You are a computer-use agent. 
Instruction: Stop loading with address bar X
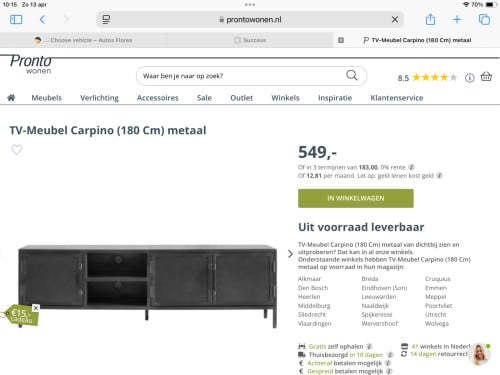tap(395, 20)
